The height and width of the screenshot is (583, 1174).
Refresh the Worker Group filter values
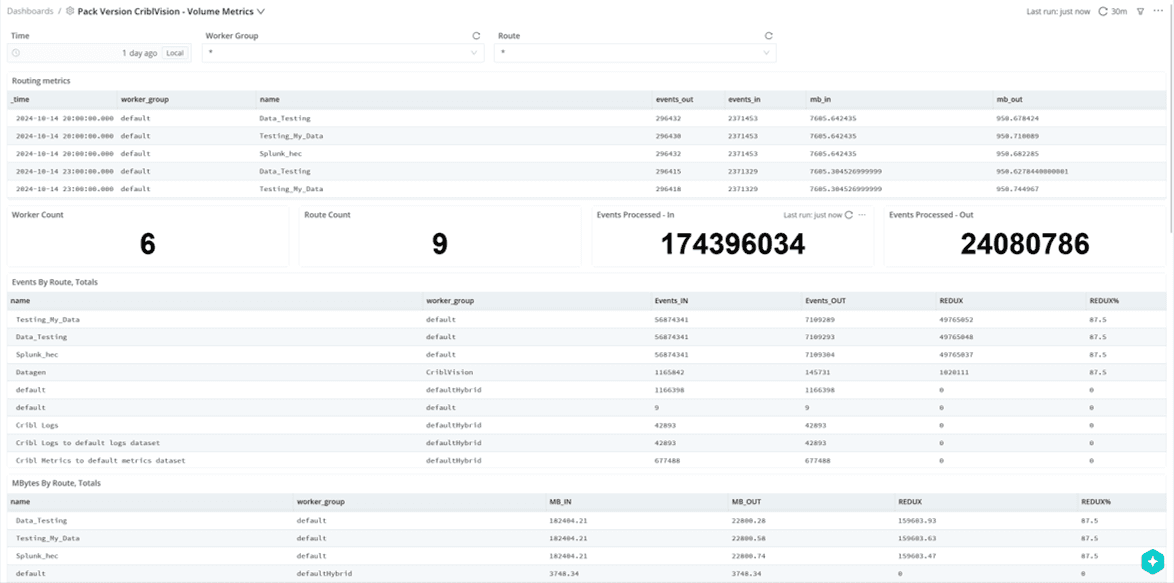476,36
